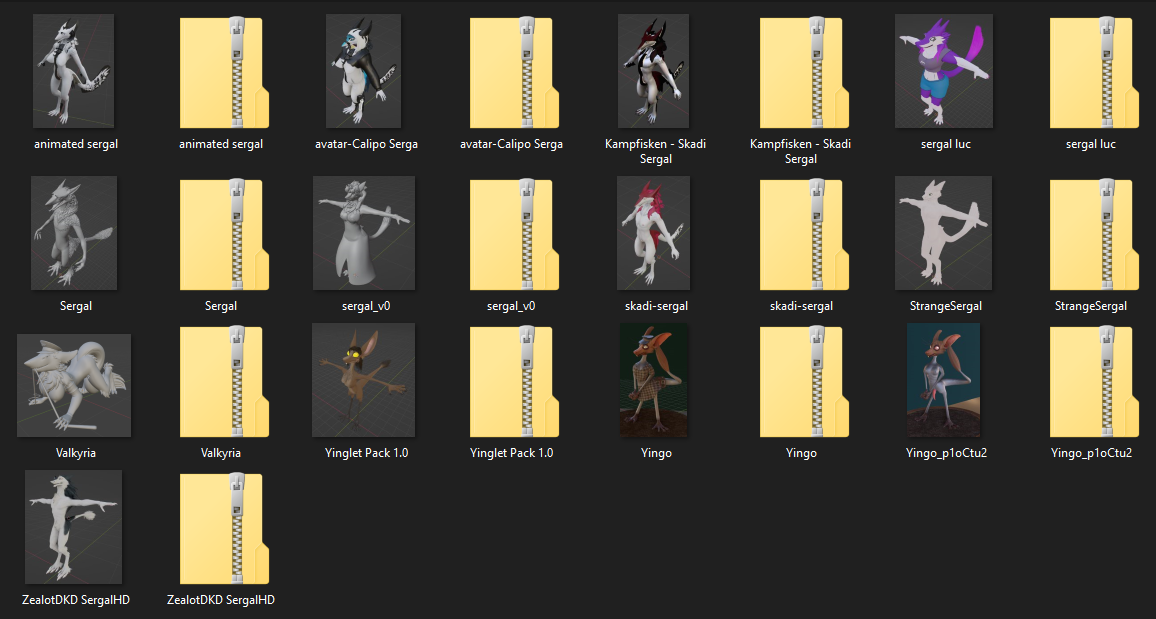Select the Yingo zip folder icon

(804, 382)
